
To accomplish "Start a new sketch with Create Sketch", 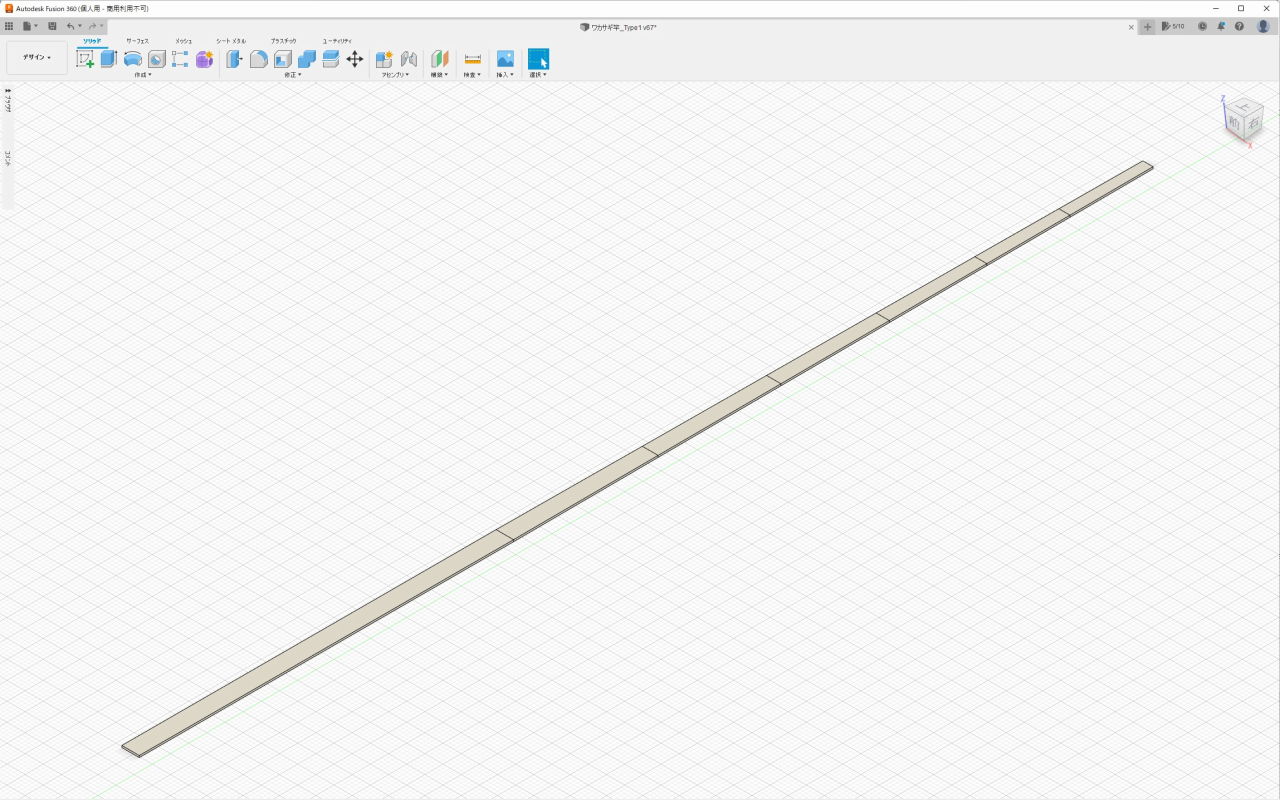I will click(x=85, y=59).
